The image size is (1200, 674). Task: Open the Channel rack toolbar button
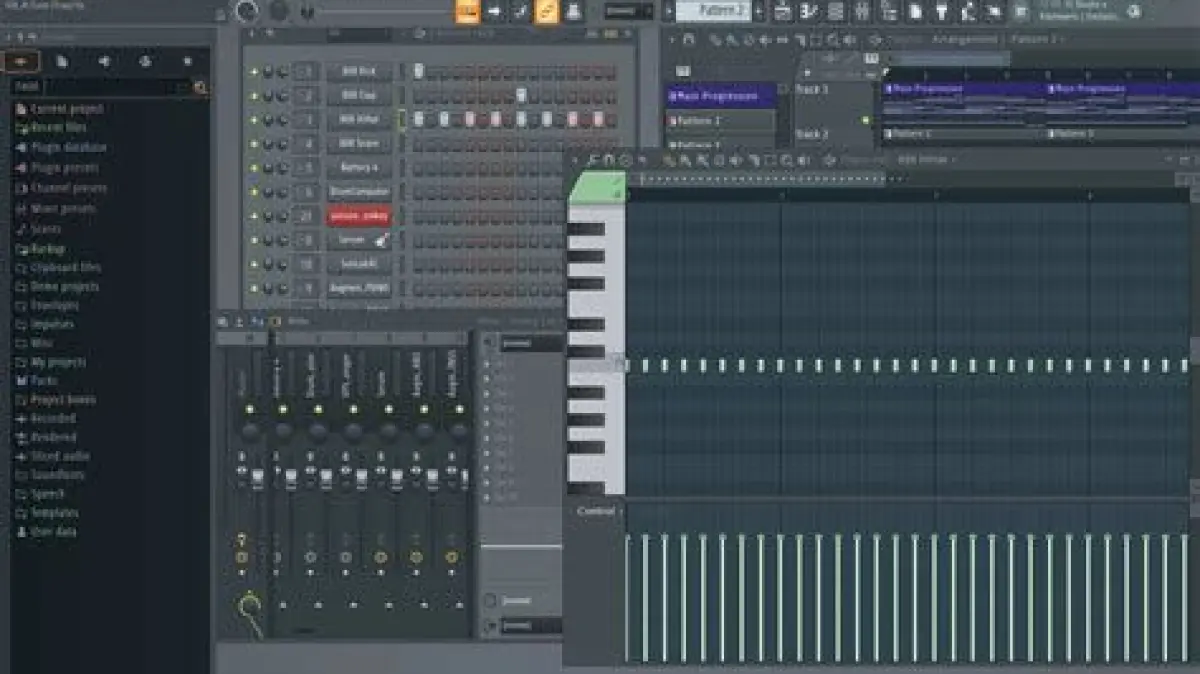click(835, 11)
